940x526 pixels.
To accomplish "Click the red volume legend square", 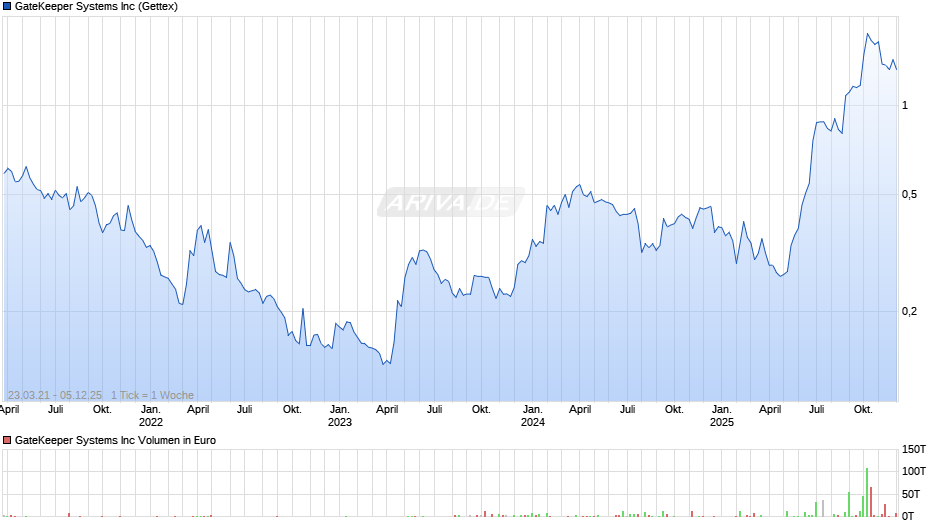I will pos(7,440).
